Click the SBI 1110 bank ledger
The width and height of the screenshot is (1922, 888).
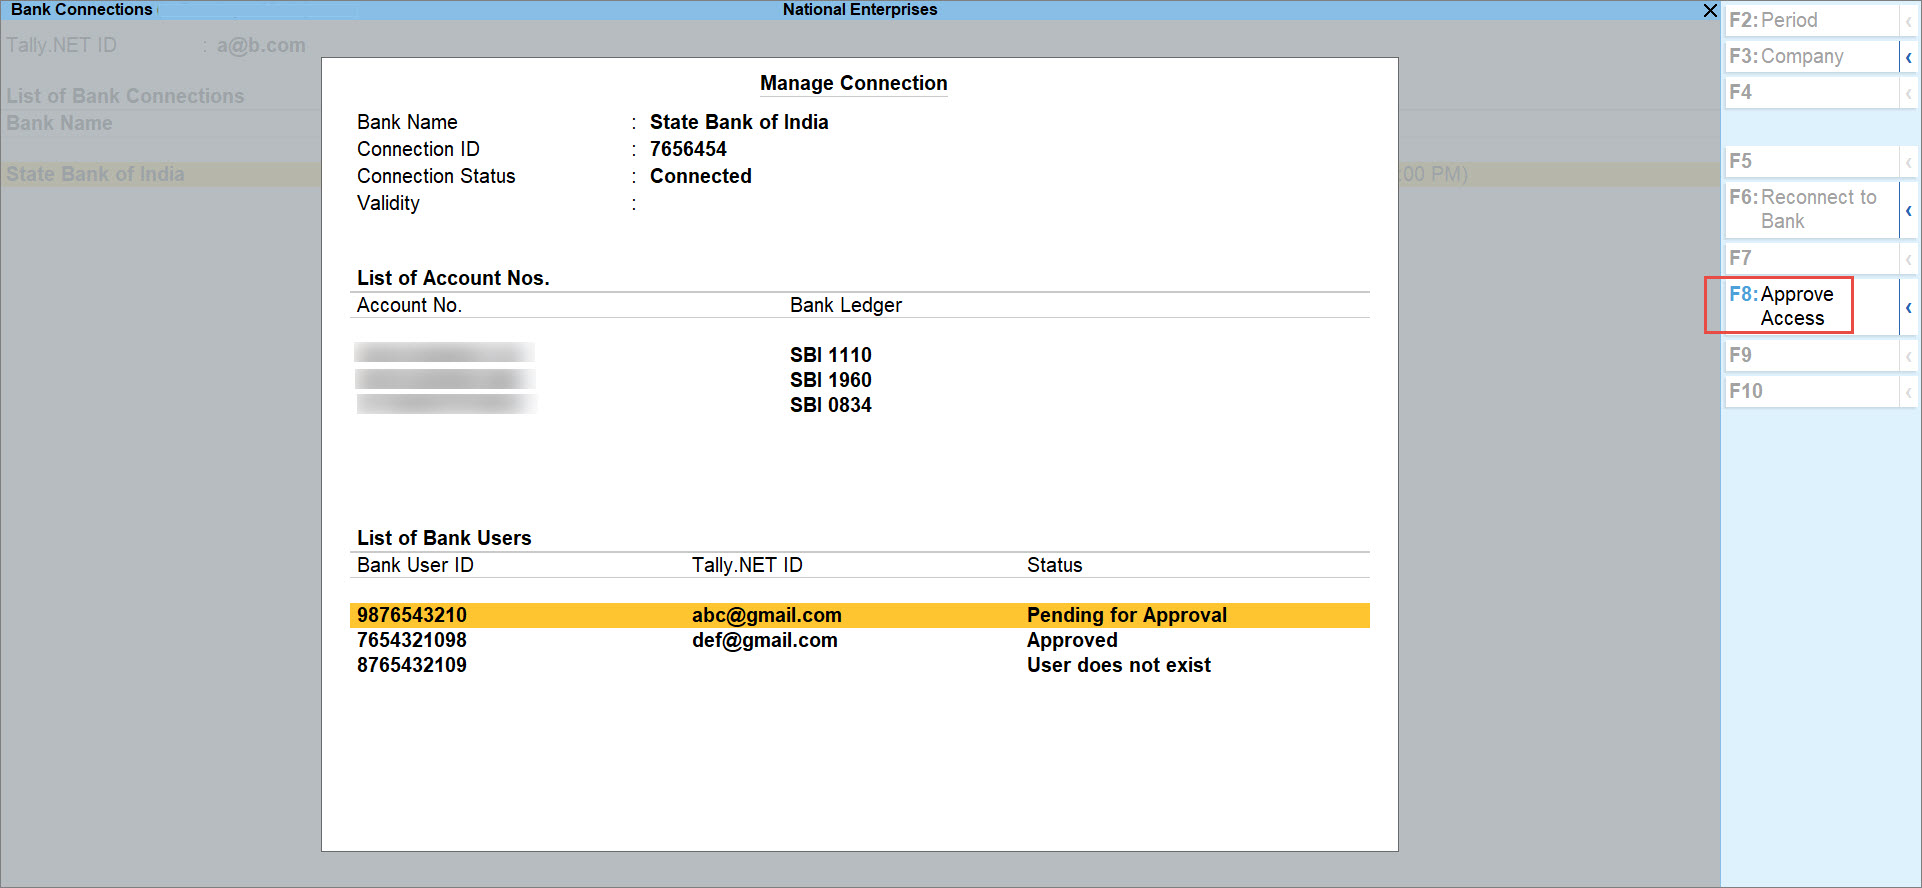pyautogui.click(x=830, y=355)
